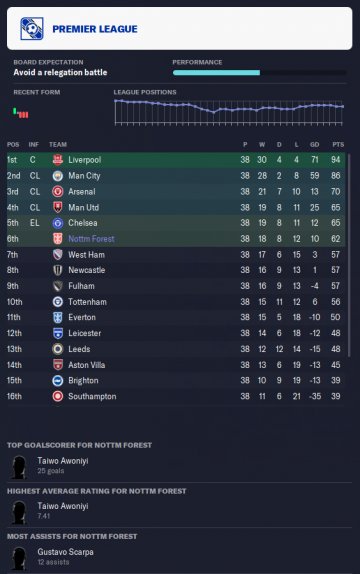Open the Leeds crest icon
Viewport: 360px width, 574px height.
[x=58, y=349]
